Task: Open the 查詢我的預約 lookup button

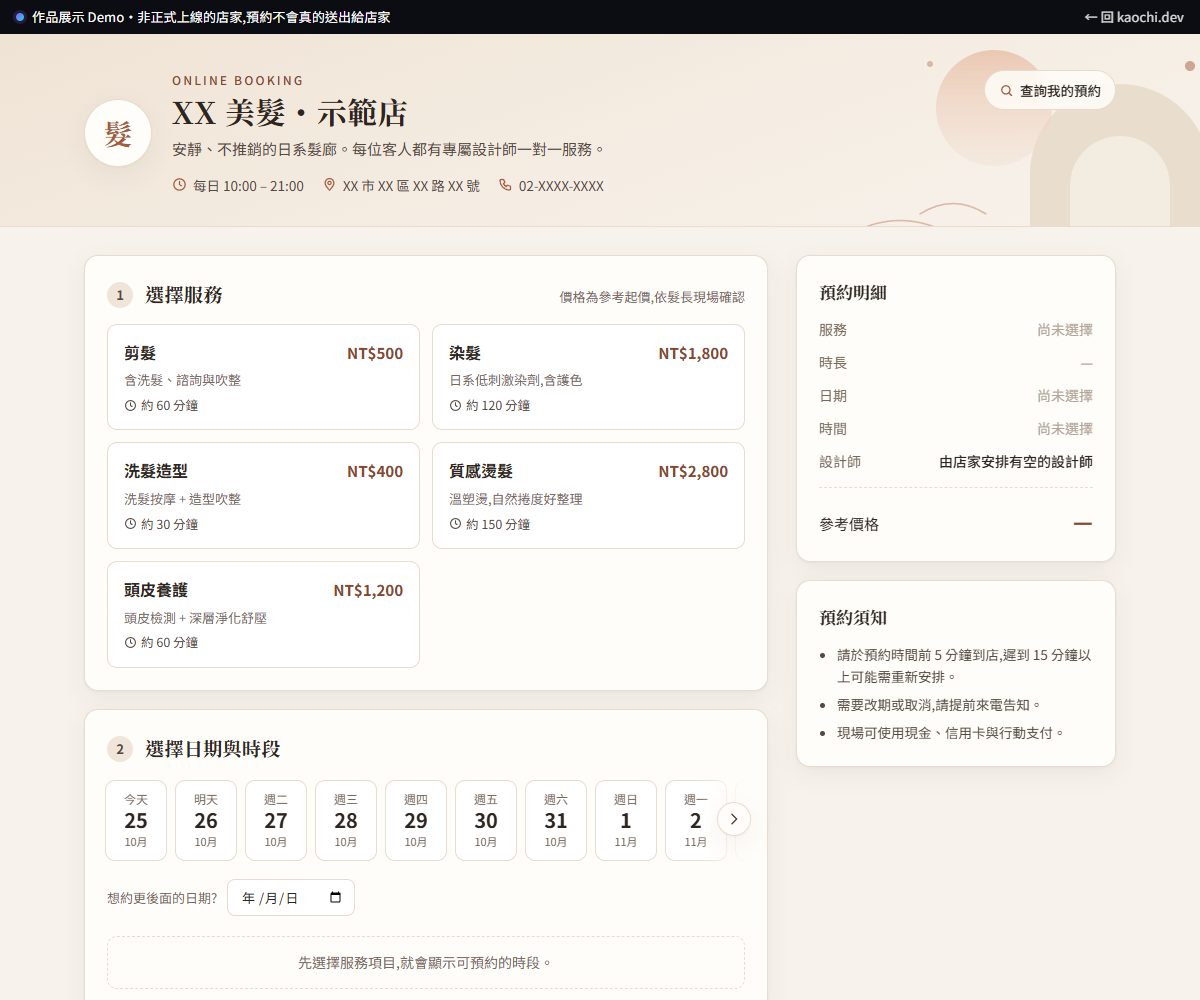Action: [x=1050, y=90]
